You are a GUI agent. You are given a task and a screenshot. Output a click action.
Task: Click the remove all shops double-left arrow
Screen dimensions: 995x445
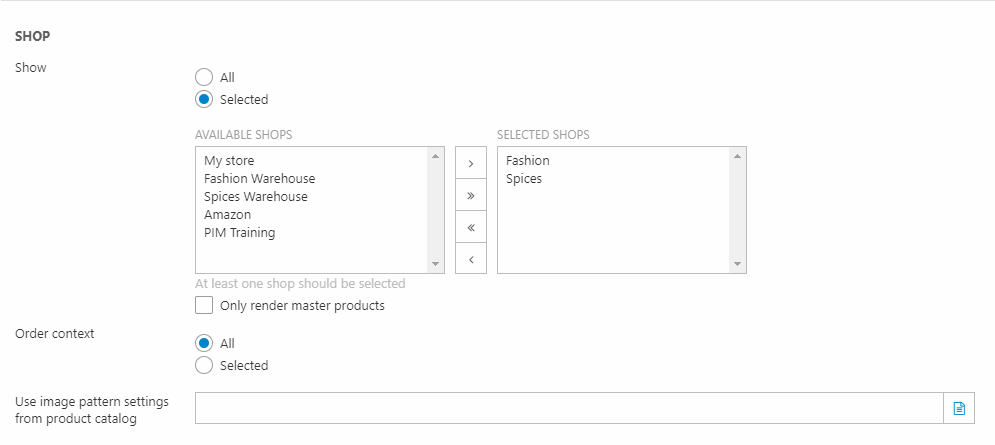click(x=470, y=227)
